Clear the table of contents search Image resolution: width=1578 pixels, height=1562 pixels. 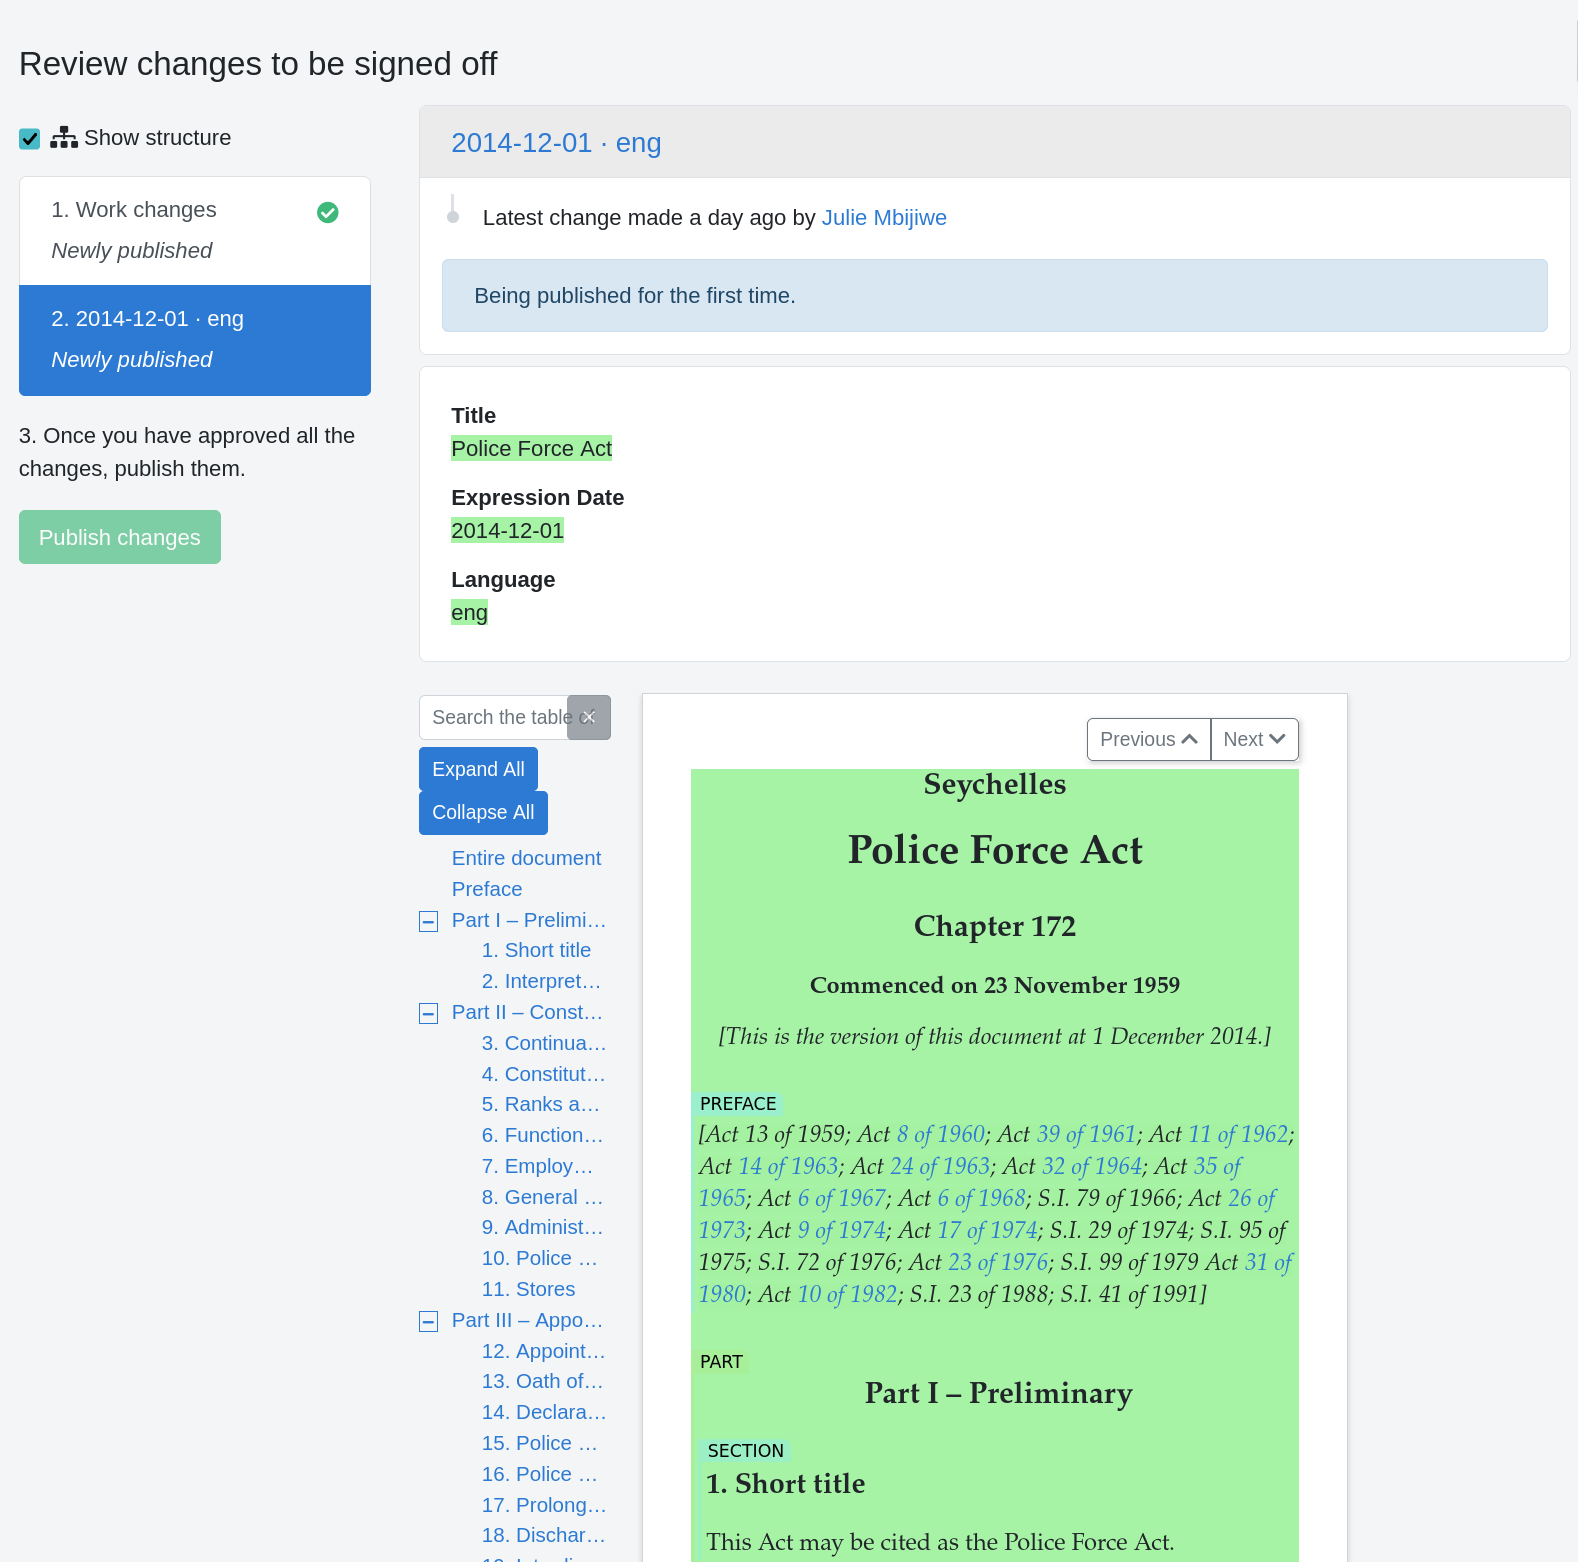[588, 718]
